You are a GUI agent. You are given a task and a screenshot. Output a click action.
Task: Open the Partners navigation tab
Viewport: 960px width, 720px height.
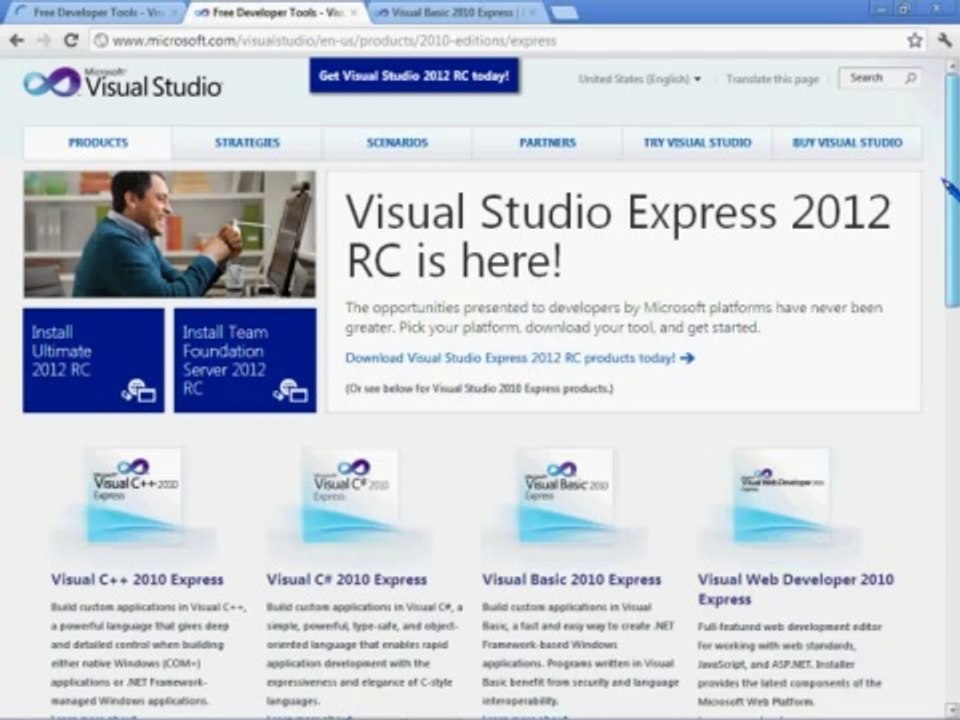[547, 143]
